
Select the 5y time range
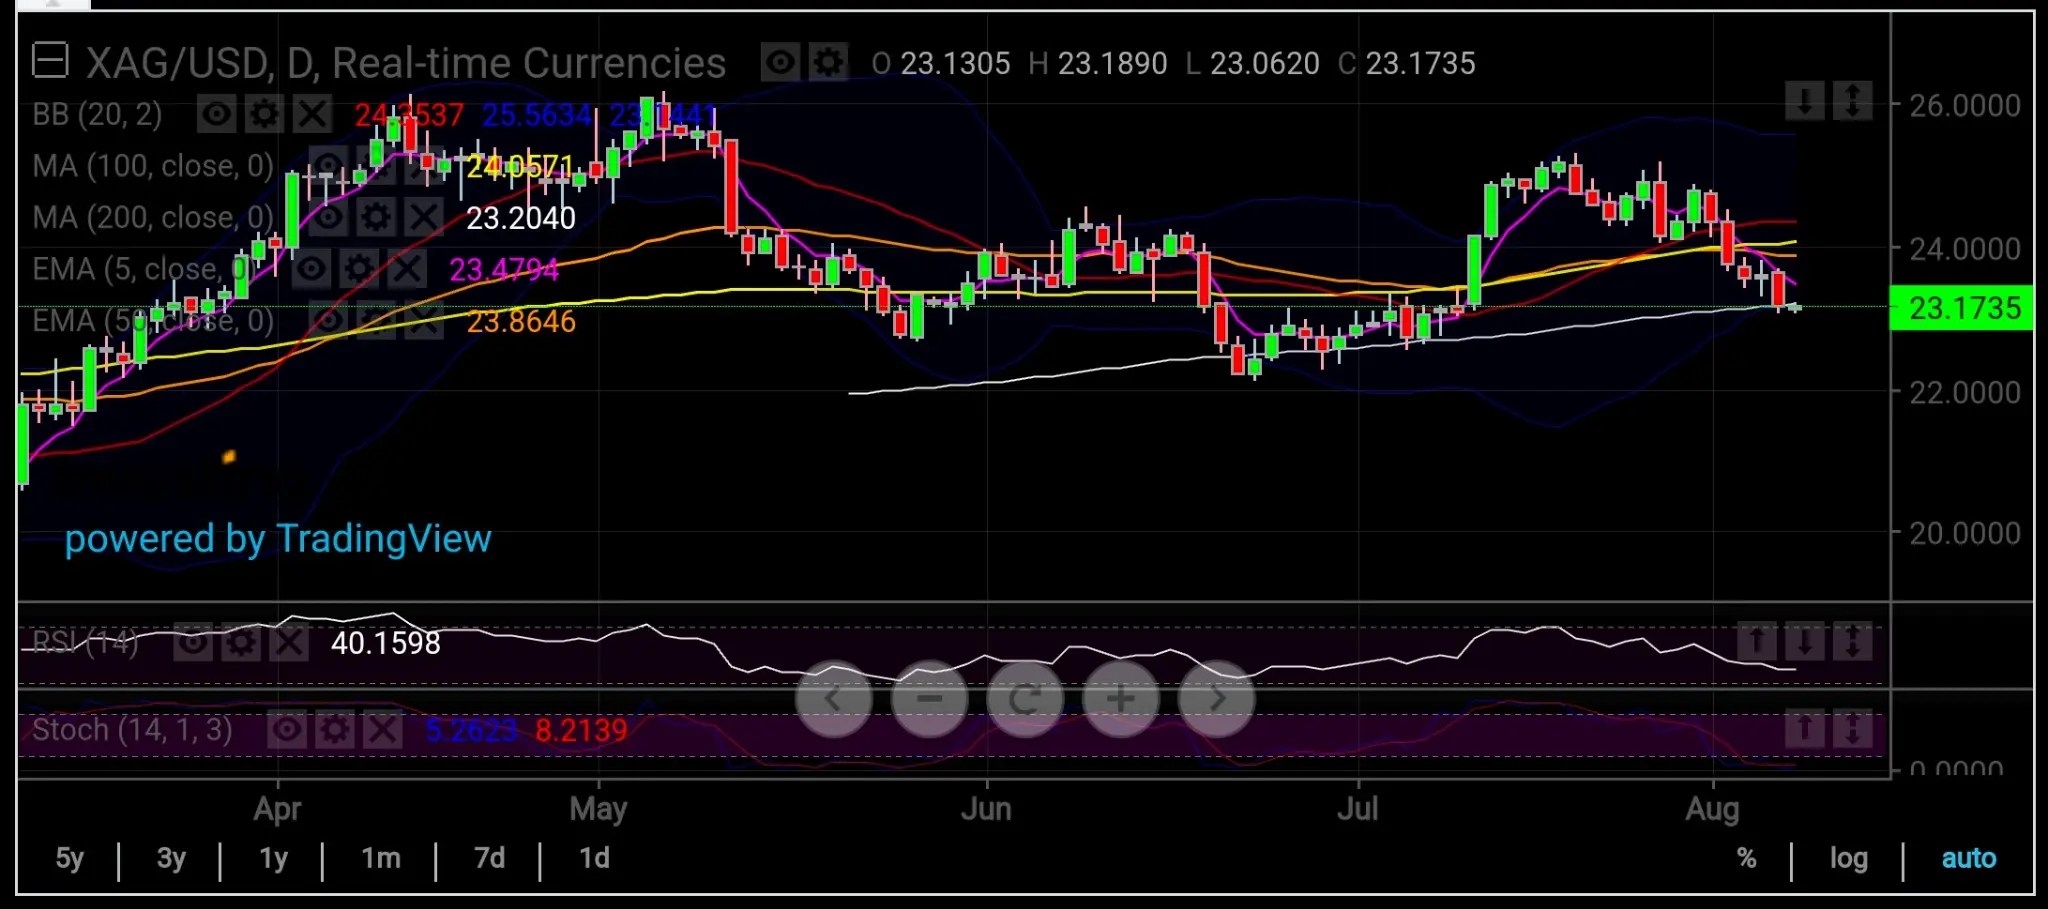pos(69,858)
